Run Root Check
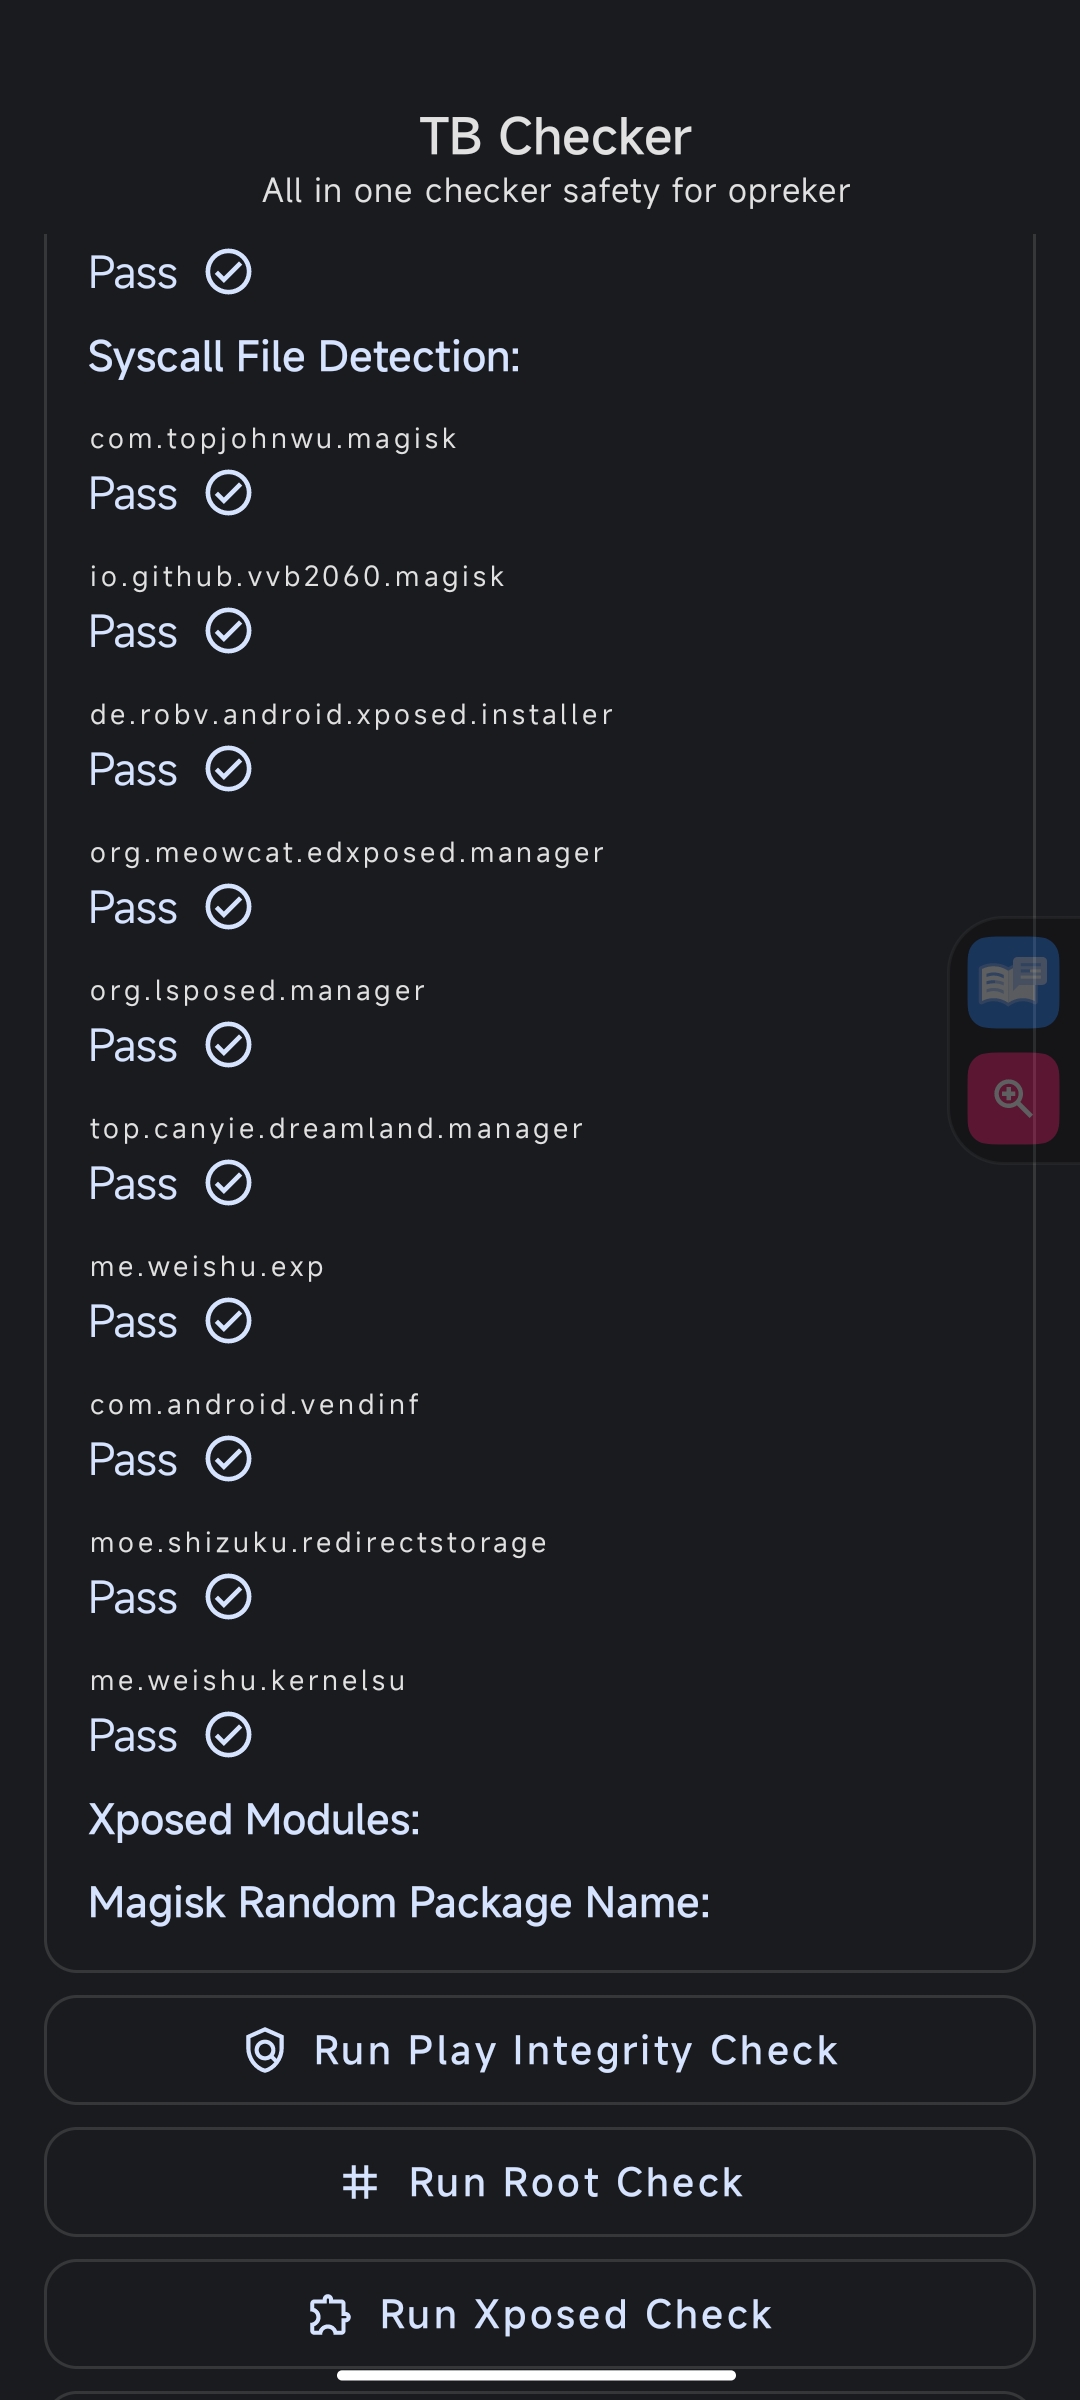This screenshot has height=2400, width=1080. point(540,2182)
